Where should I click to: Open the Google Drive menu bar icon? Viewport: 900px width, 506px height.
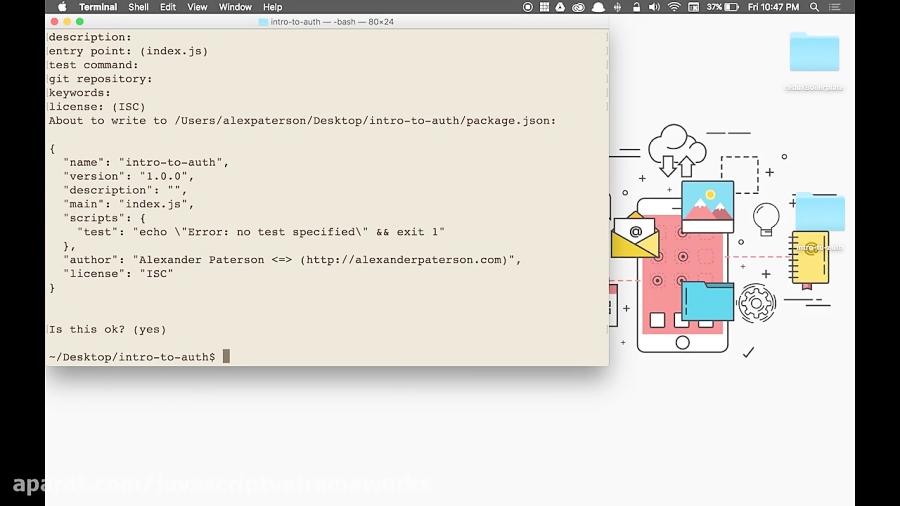pyautogui.click(x=560, y=7)
